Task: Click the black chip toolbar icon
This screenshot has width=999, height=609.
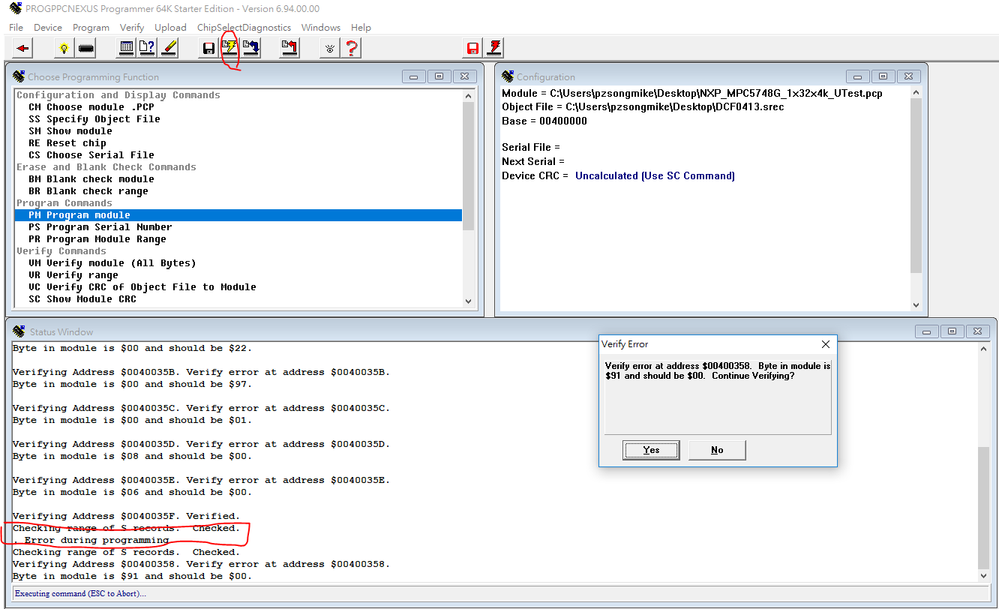Action: coord(86,48)
